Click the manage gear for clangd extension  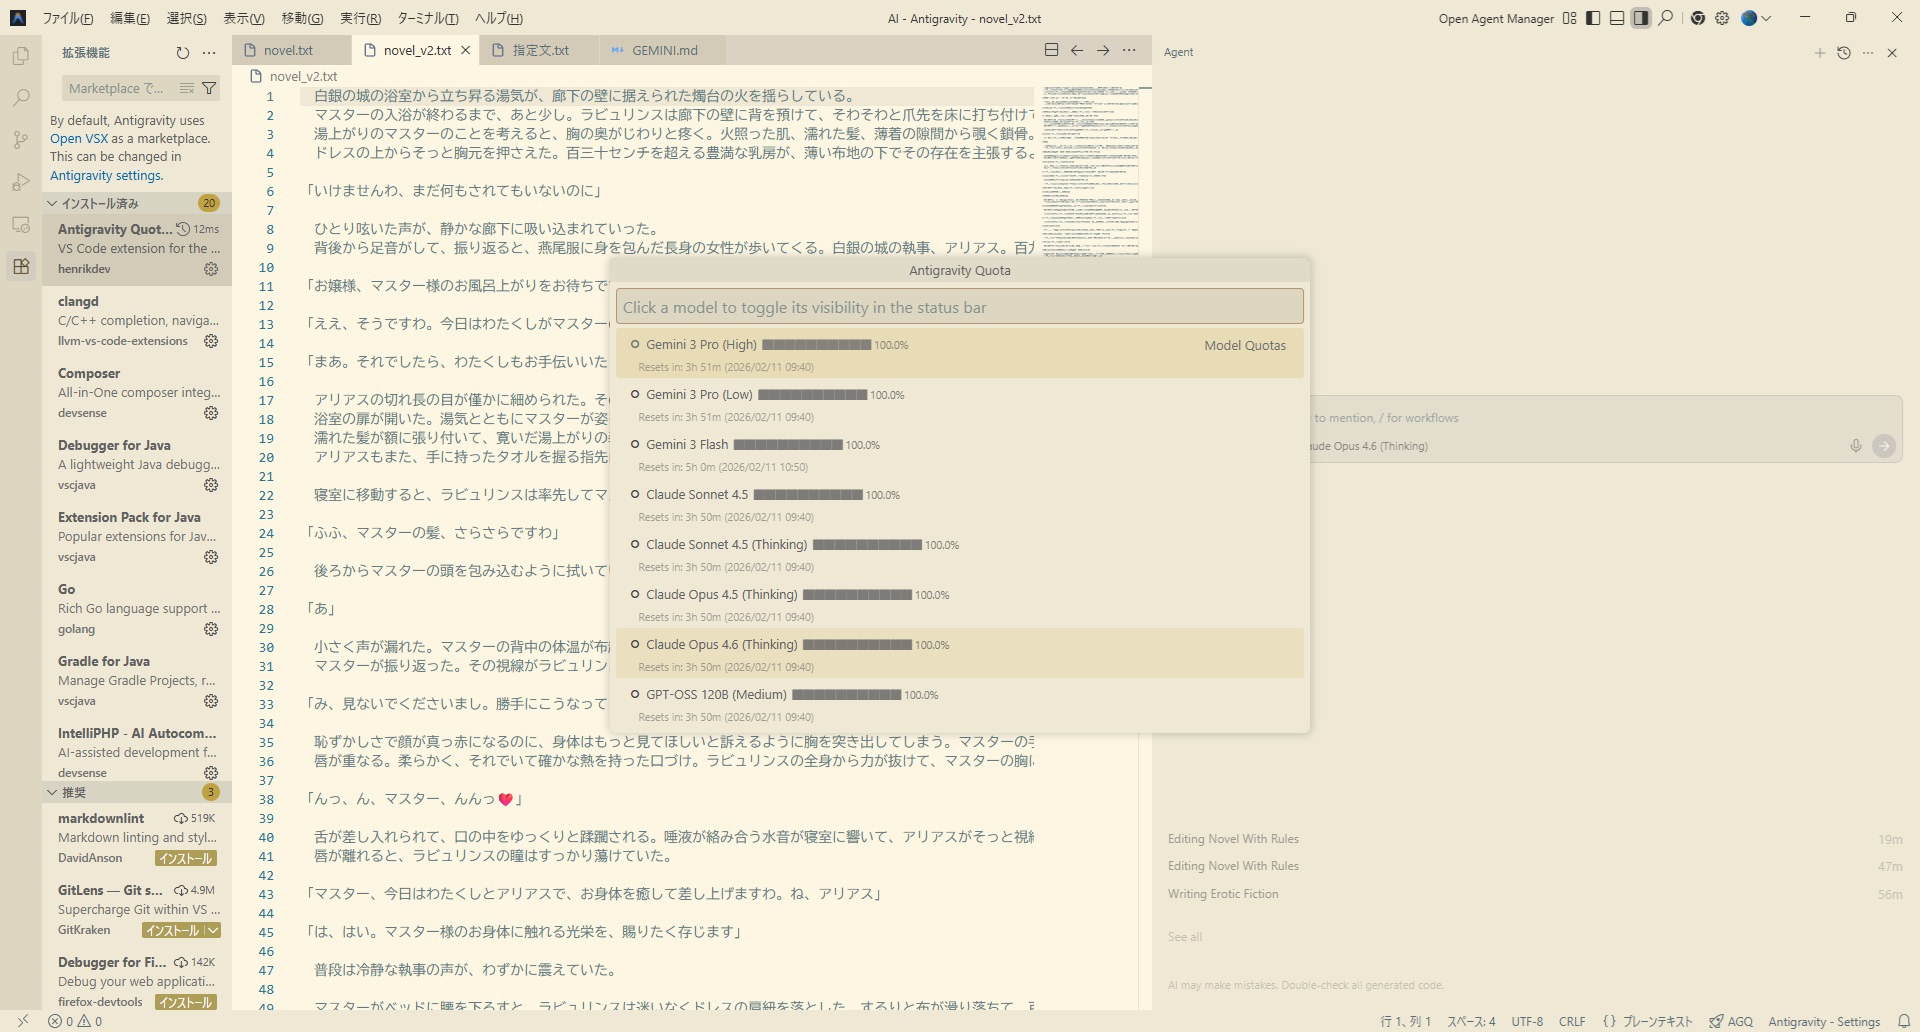pos(211,341)
